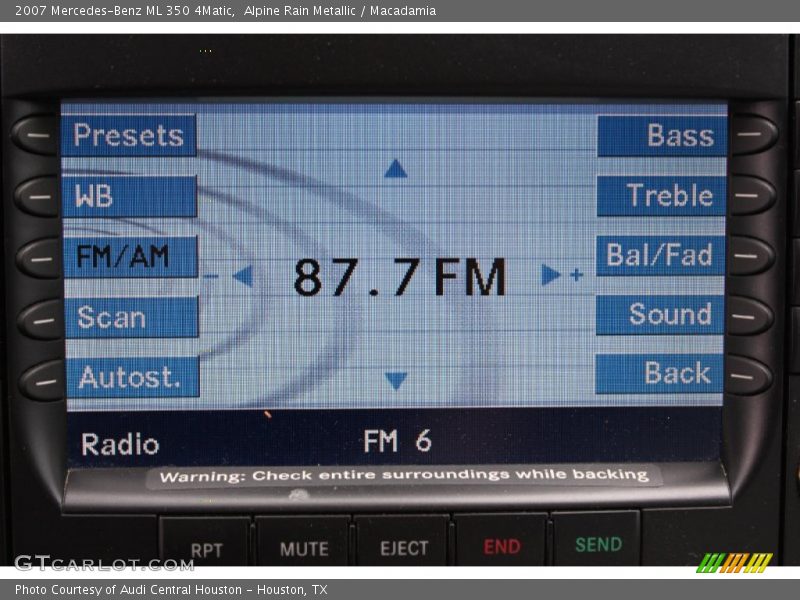
Task: Go Back using the on-screen option
Action: (660, 374)
